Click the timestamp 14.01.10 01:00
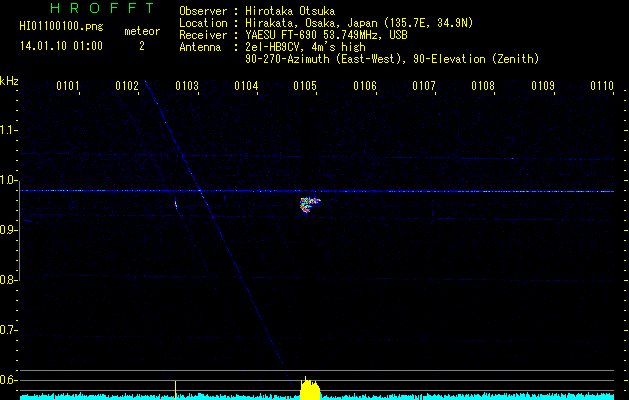This screenshot has width=629, height=400. 61,46
